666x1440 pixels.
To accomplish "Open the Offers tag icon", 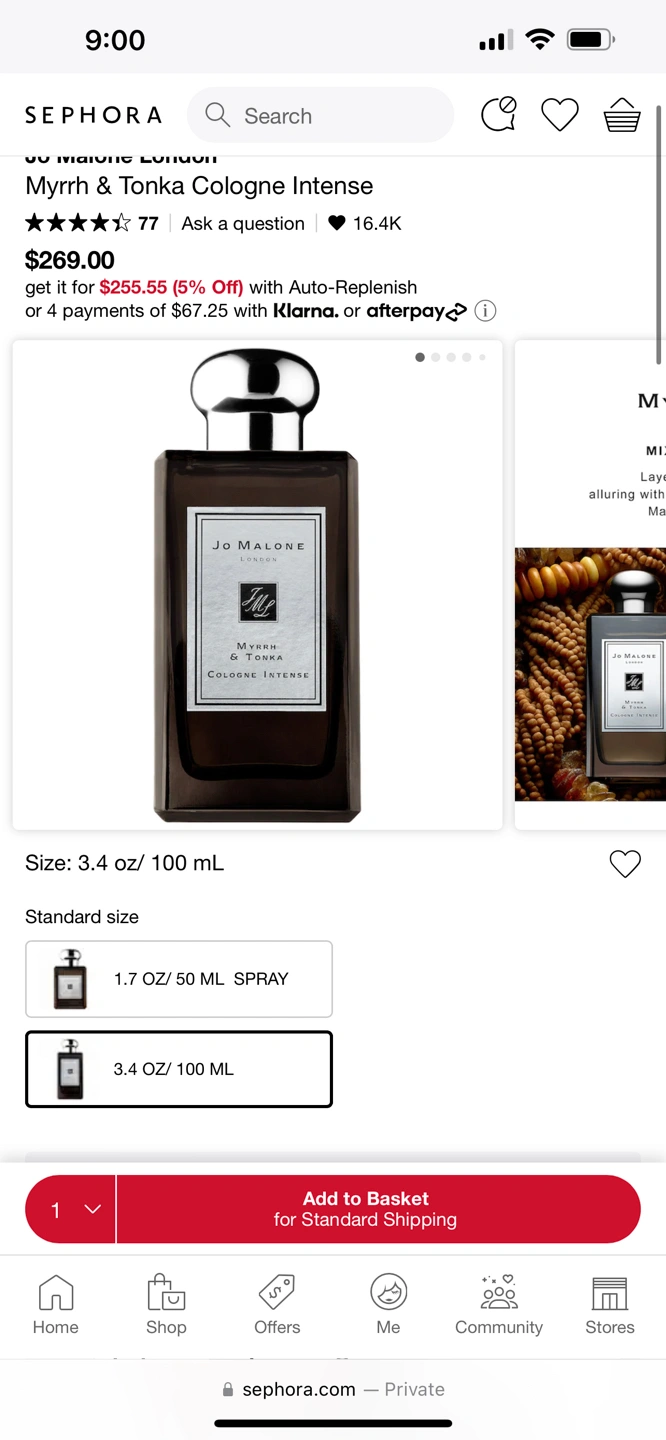I will point(277,1305).
